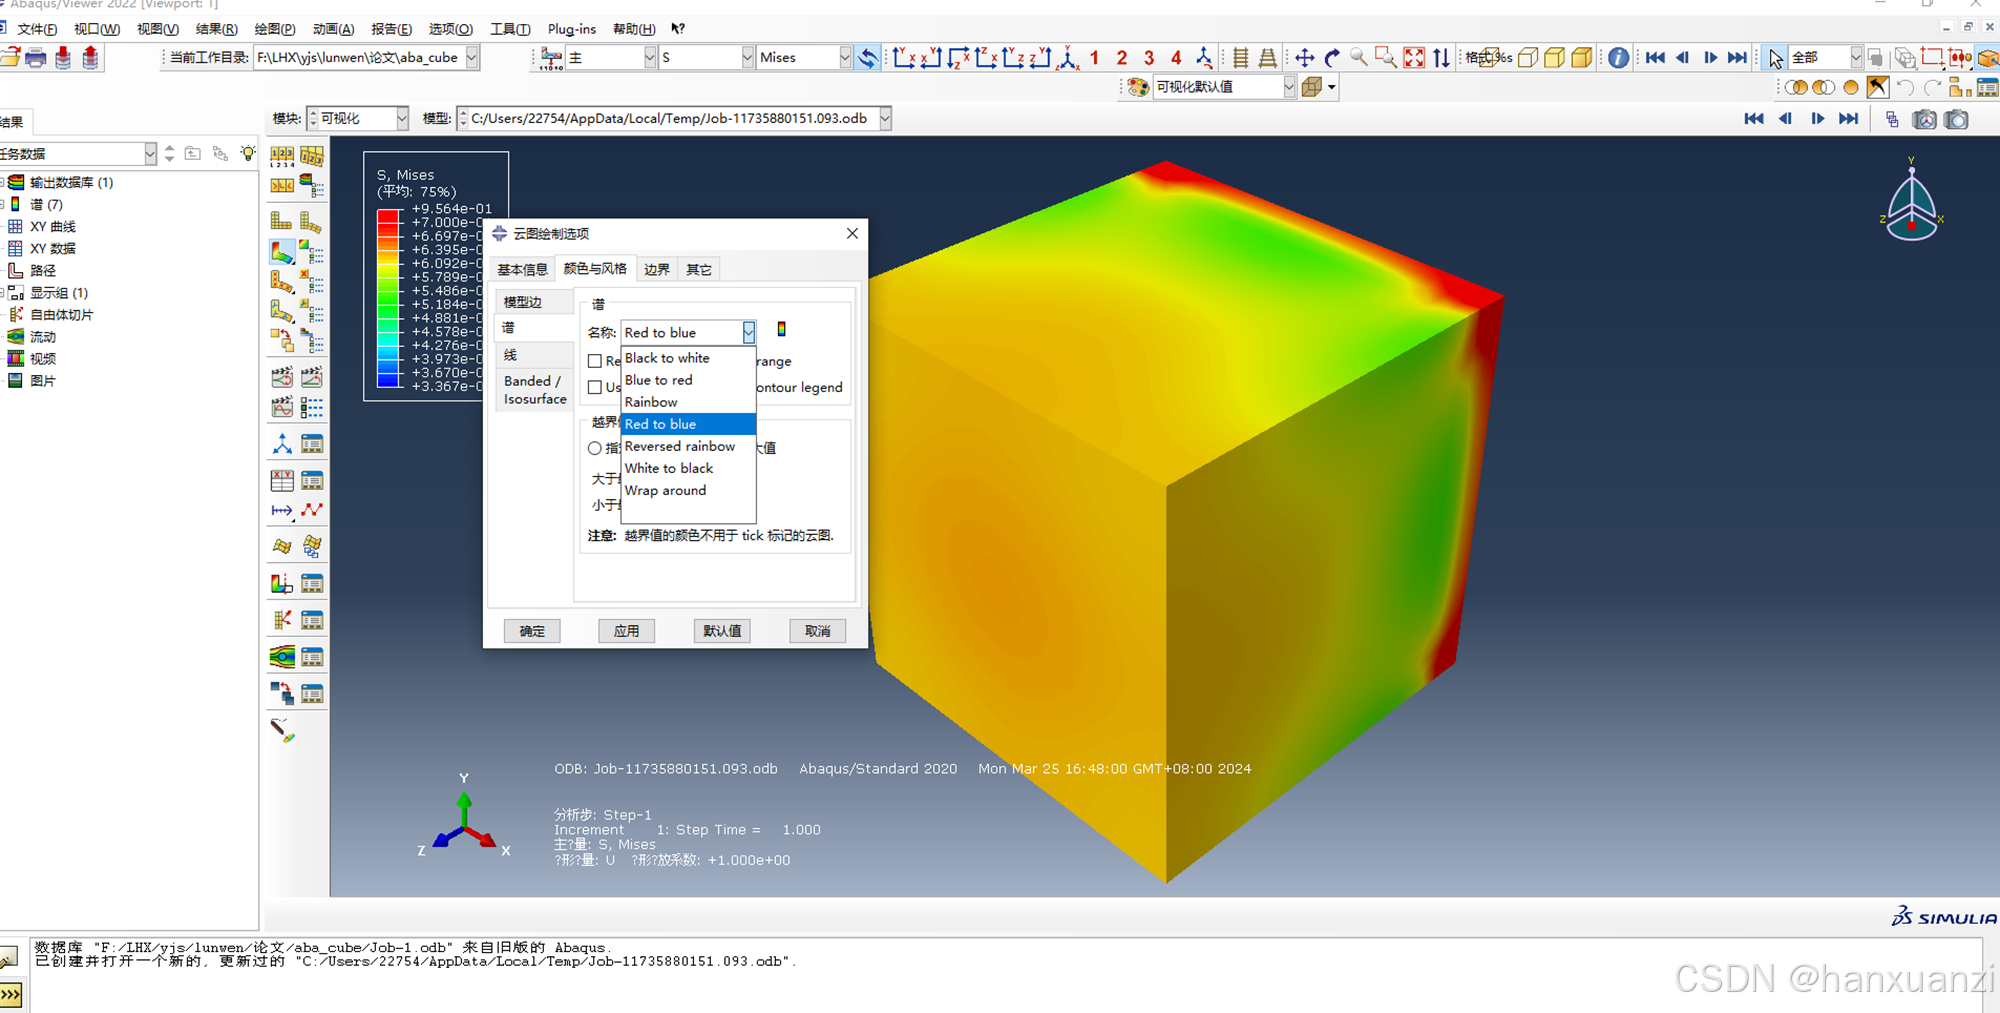Image resolution: width=2000 pixels, height=1013 pixels.
Task: Open the S output variable dropdown
Action: (747, 58)
